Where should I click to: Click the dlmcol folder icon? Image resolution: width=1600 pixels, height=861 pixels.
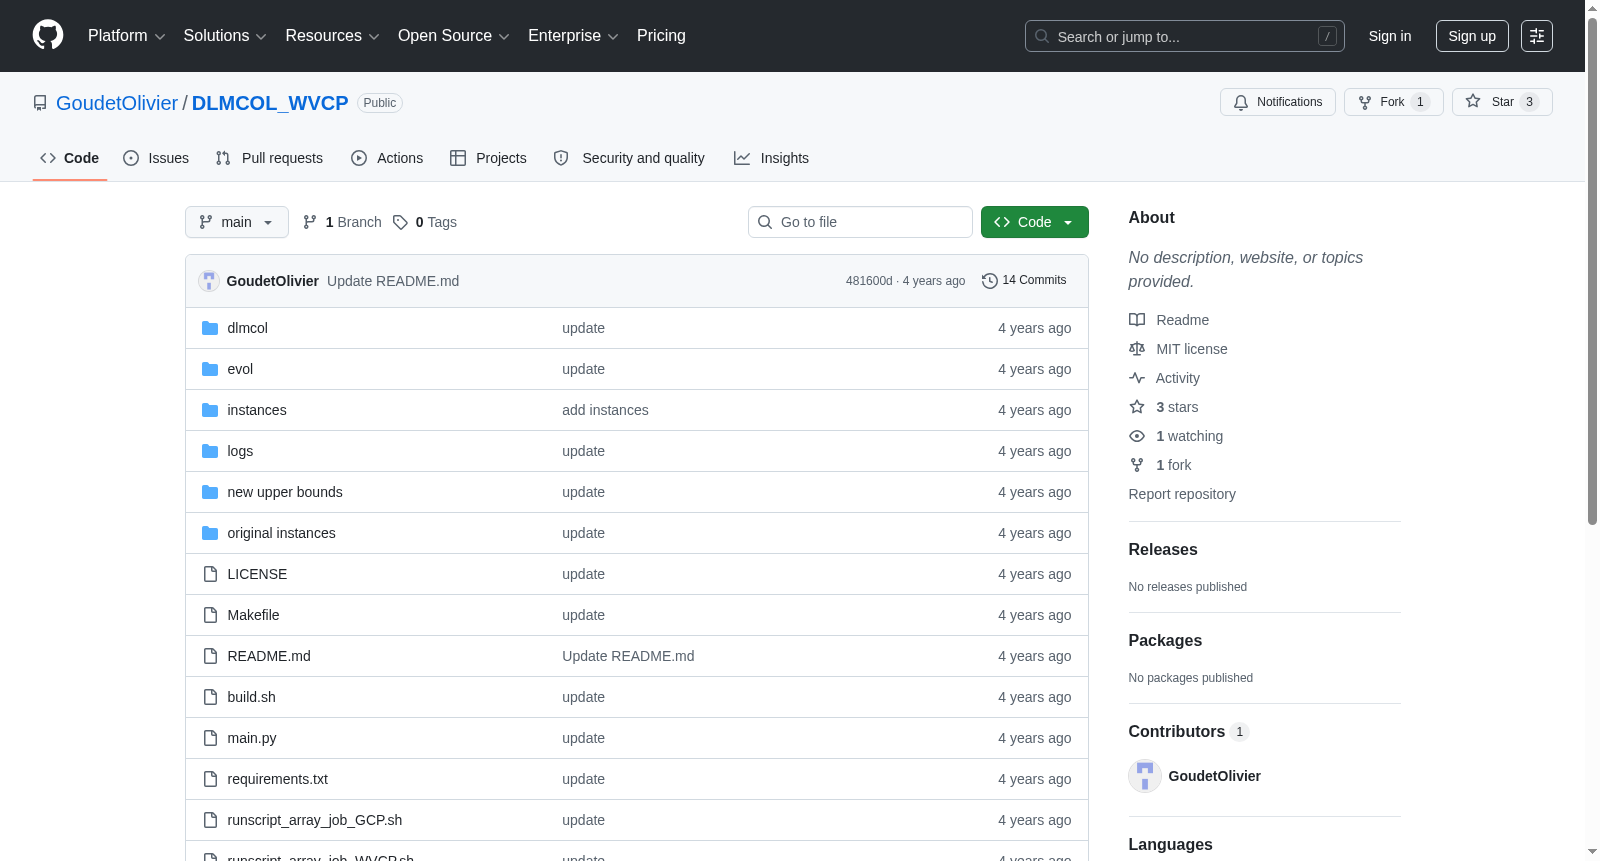pos(210,328)
